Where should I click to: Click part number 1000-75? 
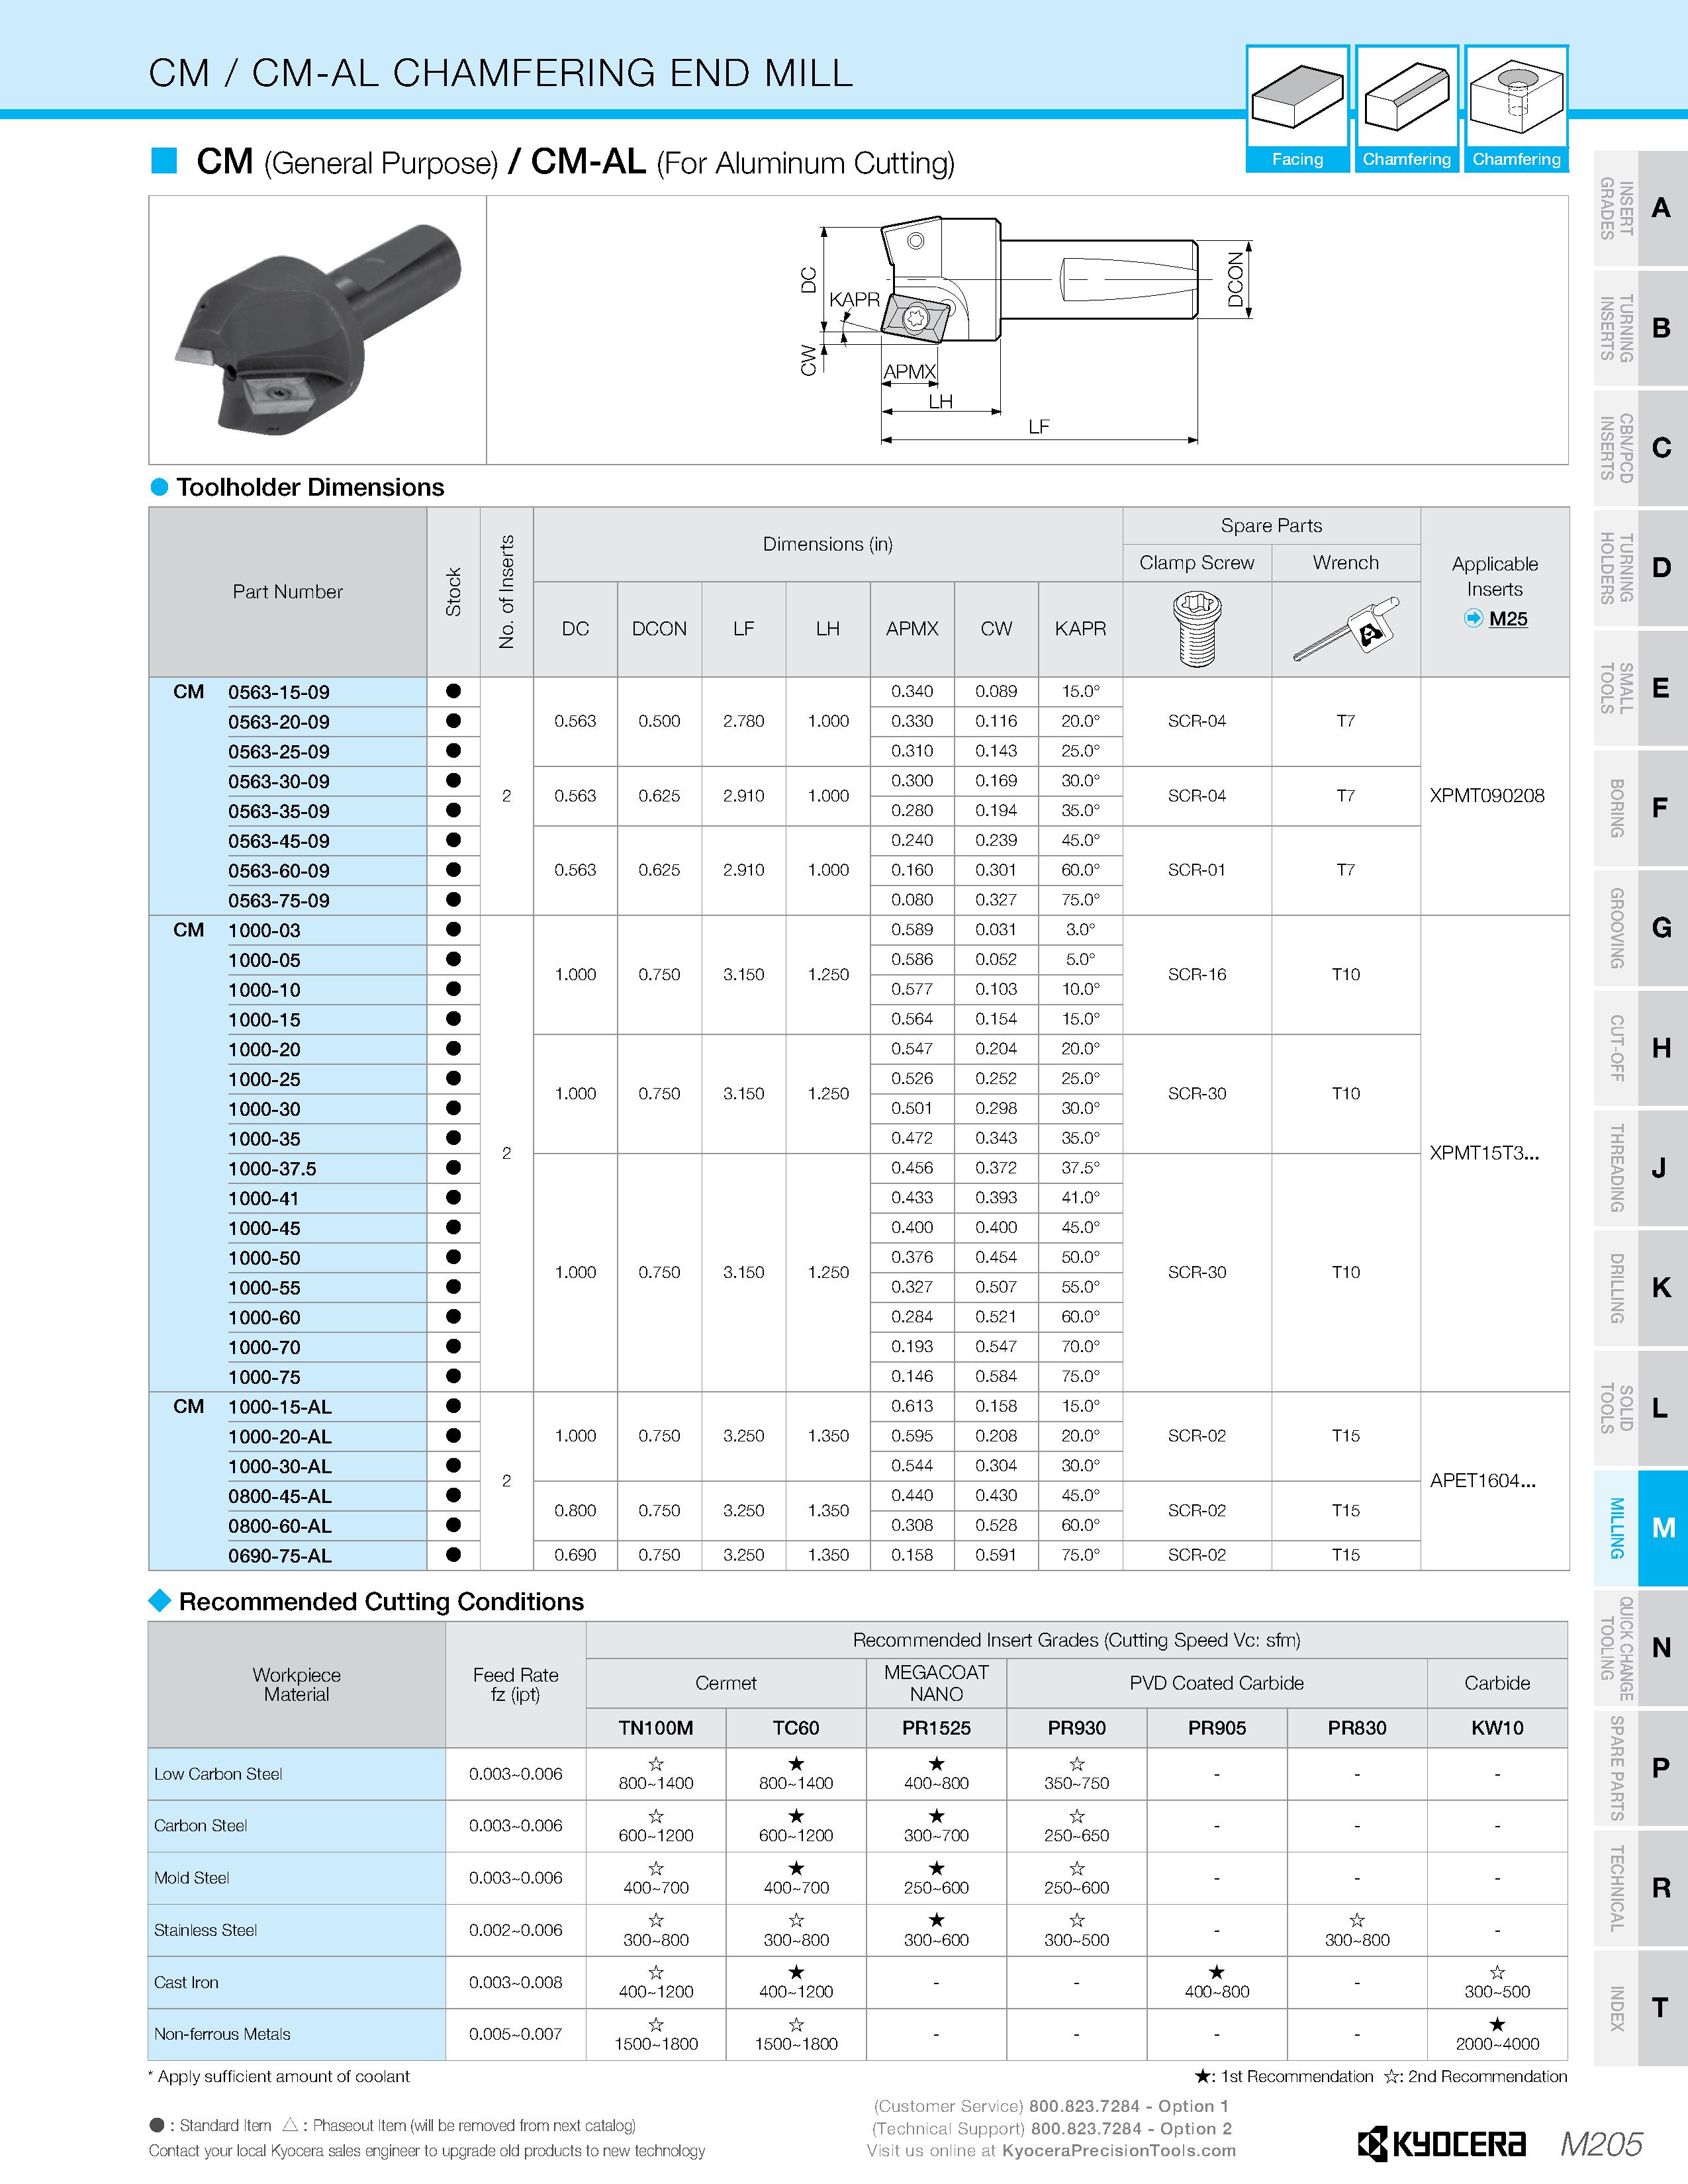(x=264, y=1377)
